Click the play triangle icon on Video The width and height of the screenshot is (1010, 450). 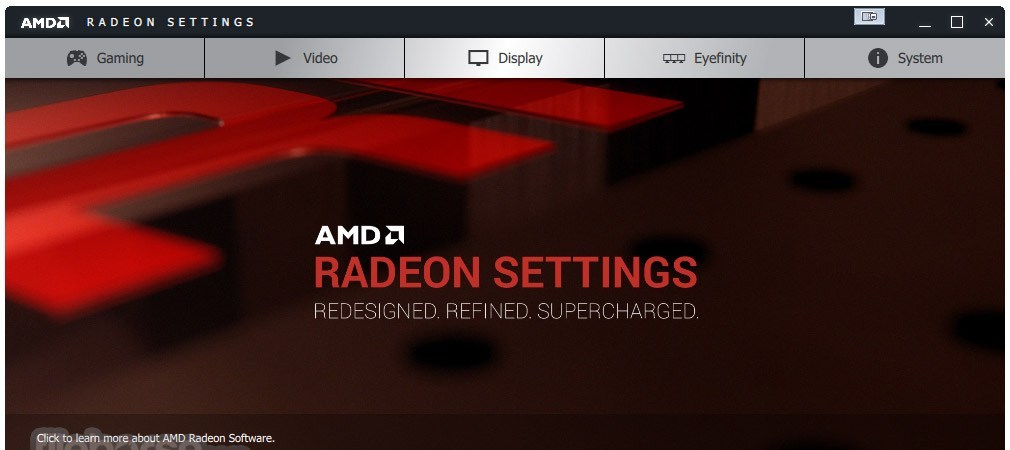click(282, 58)
